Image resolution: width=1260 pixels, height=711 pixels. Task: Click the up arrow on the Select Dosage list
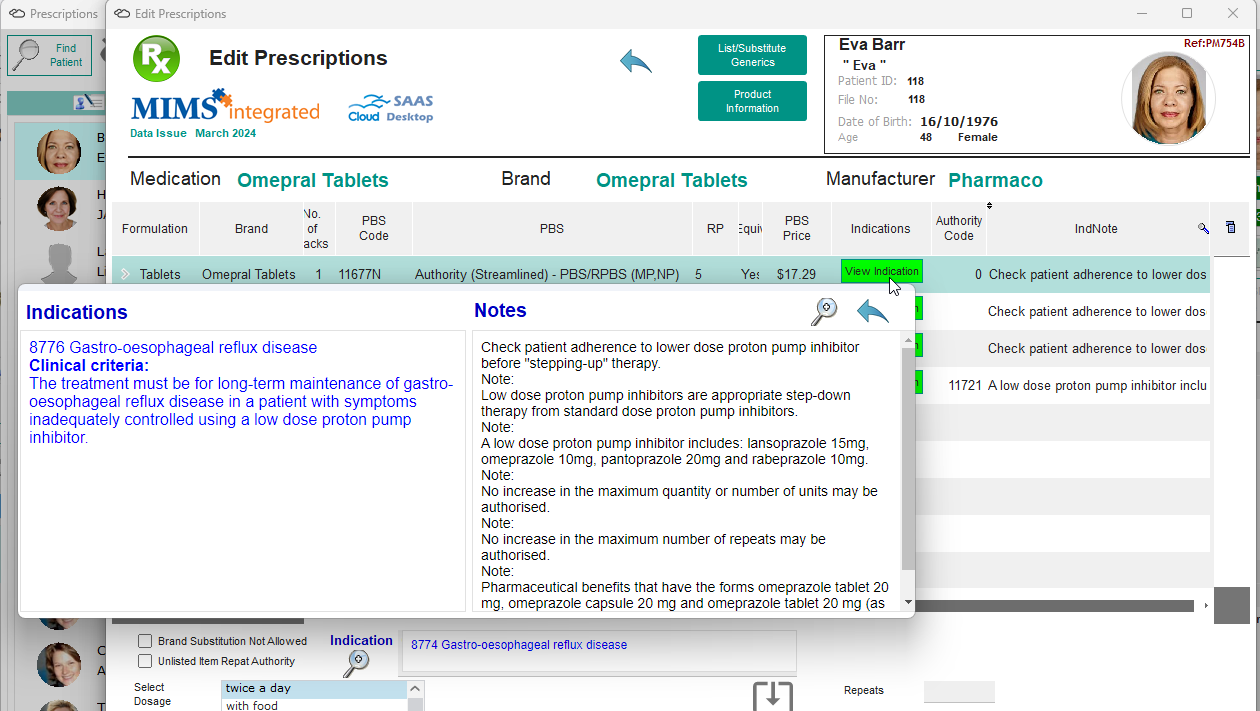(x=417, y=688)
